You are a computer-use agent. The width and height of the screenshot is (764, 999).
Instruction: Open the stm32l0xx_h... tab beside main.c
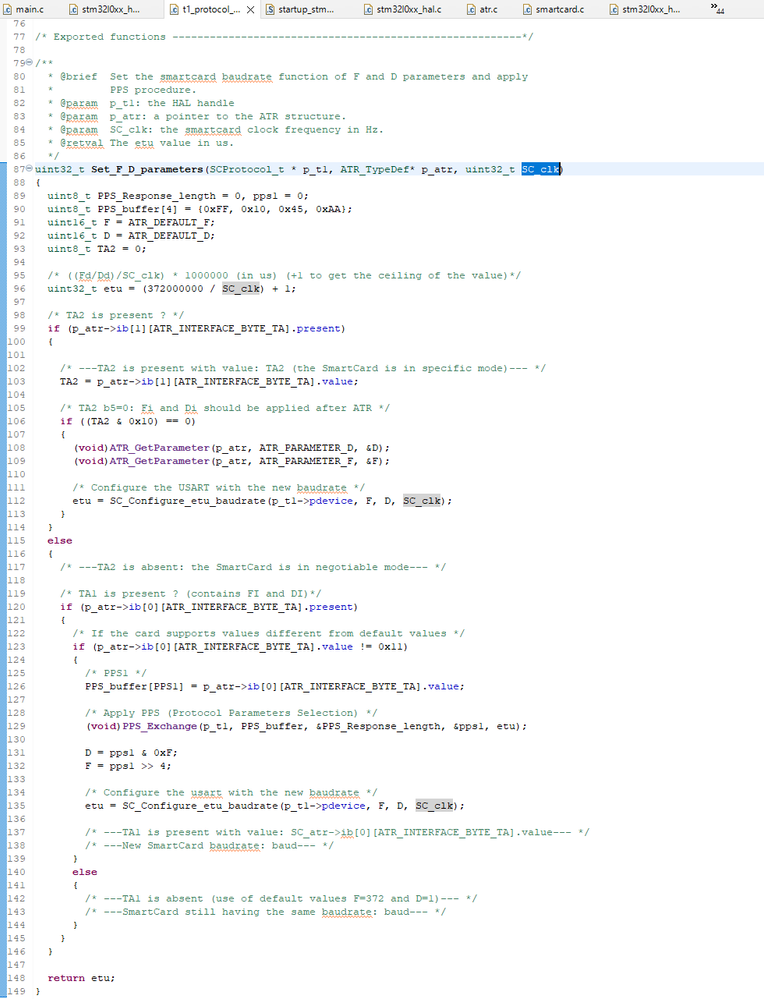click(104, 10)
